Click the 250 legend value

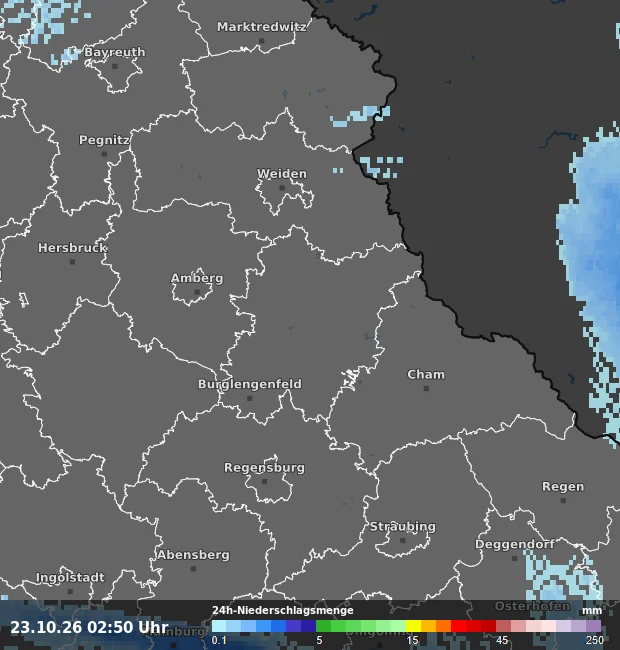595,640
